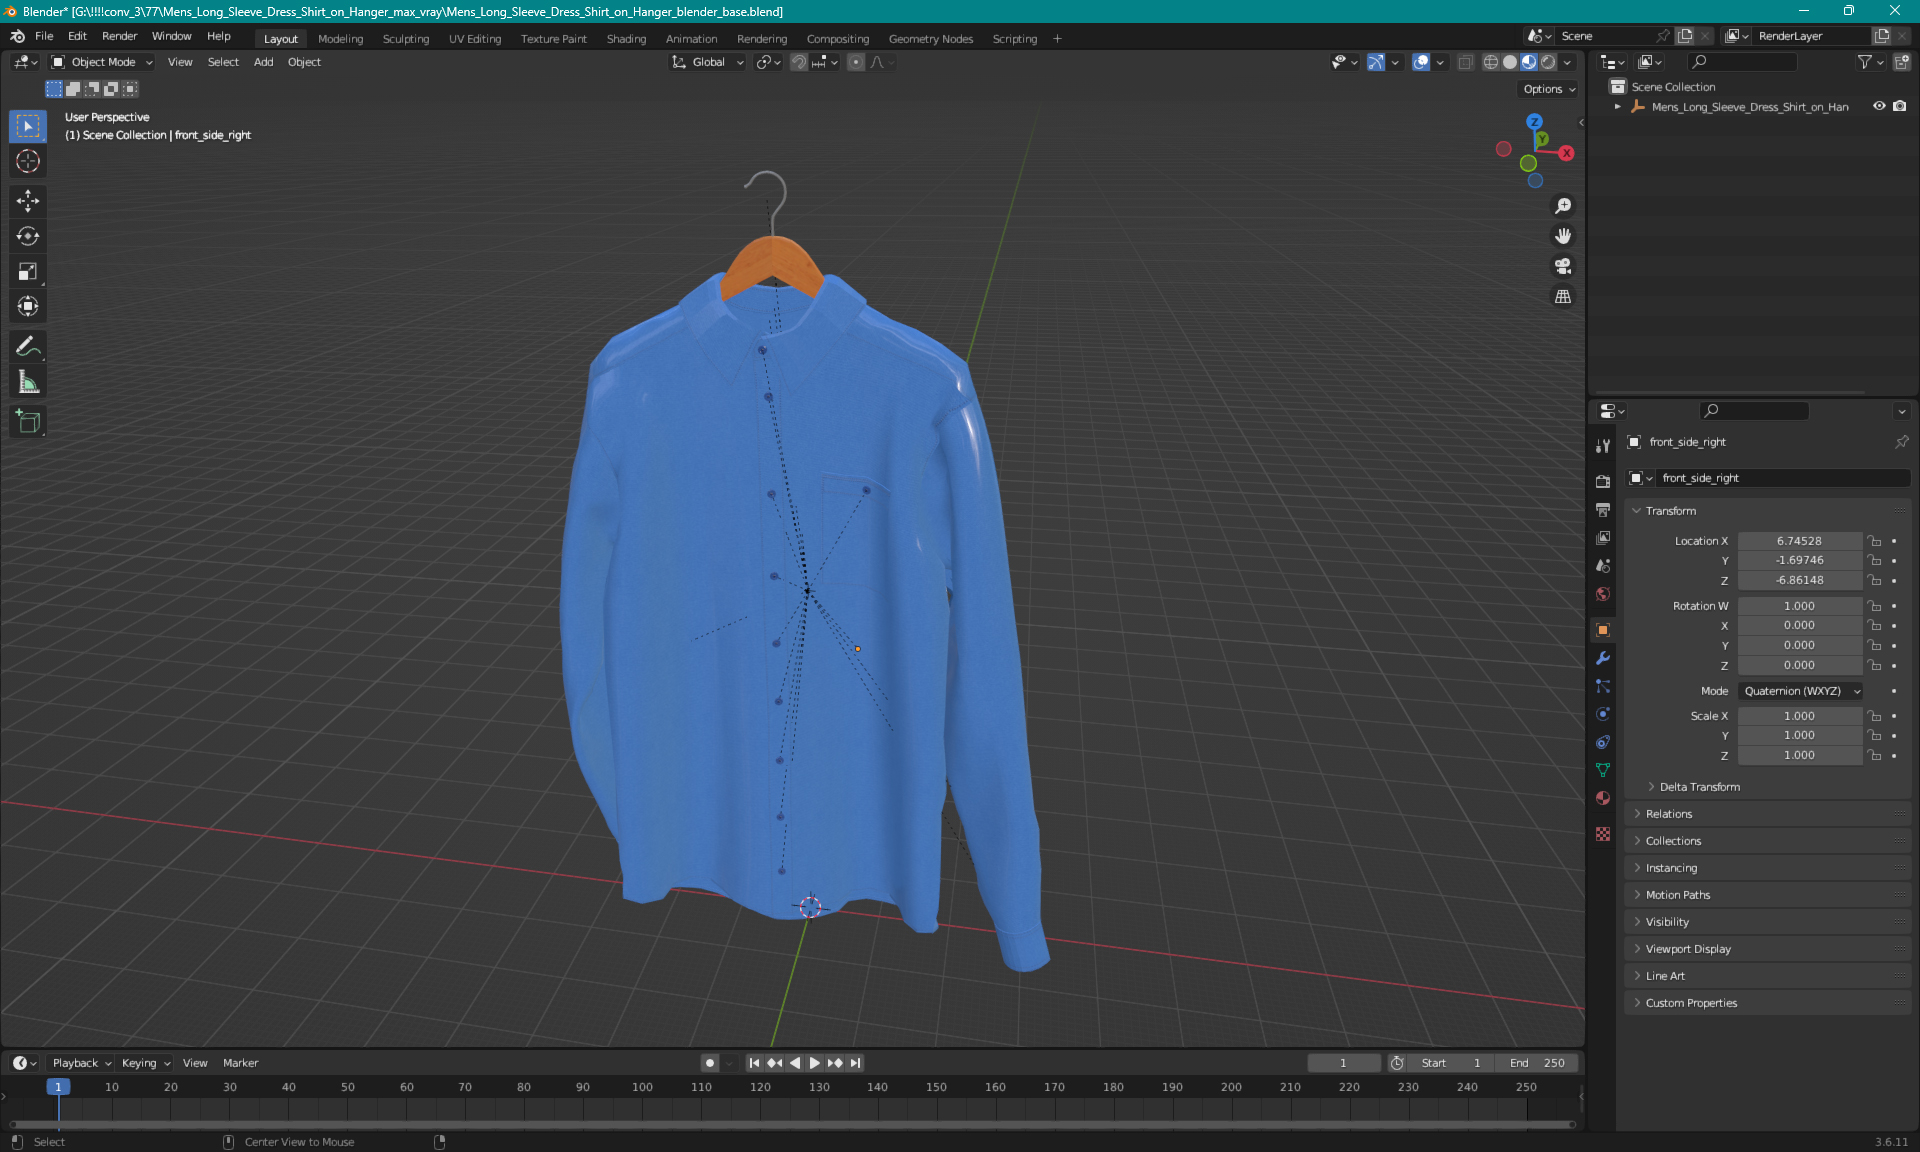Open the Physics properties tab

click(1603, 714)
